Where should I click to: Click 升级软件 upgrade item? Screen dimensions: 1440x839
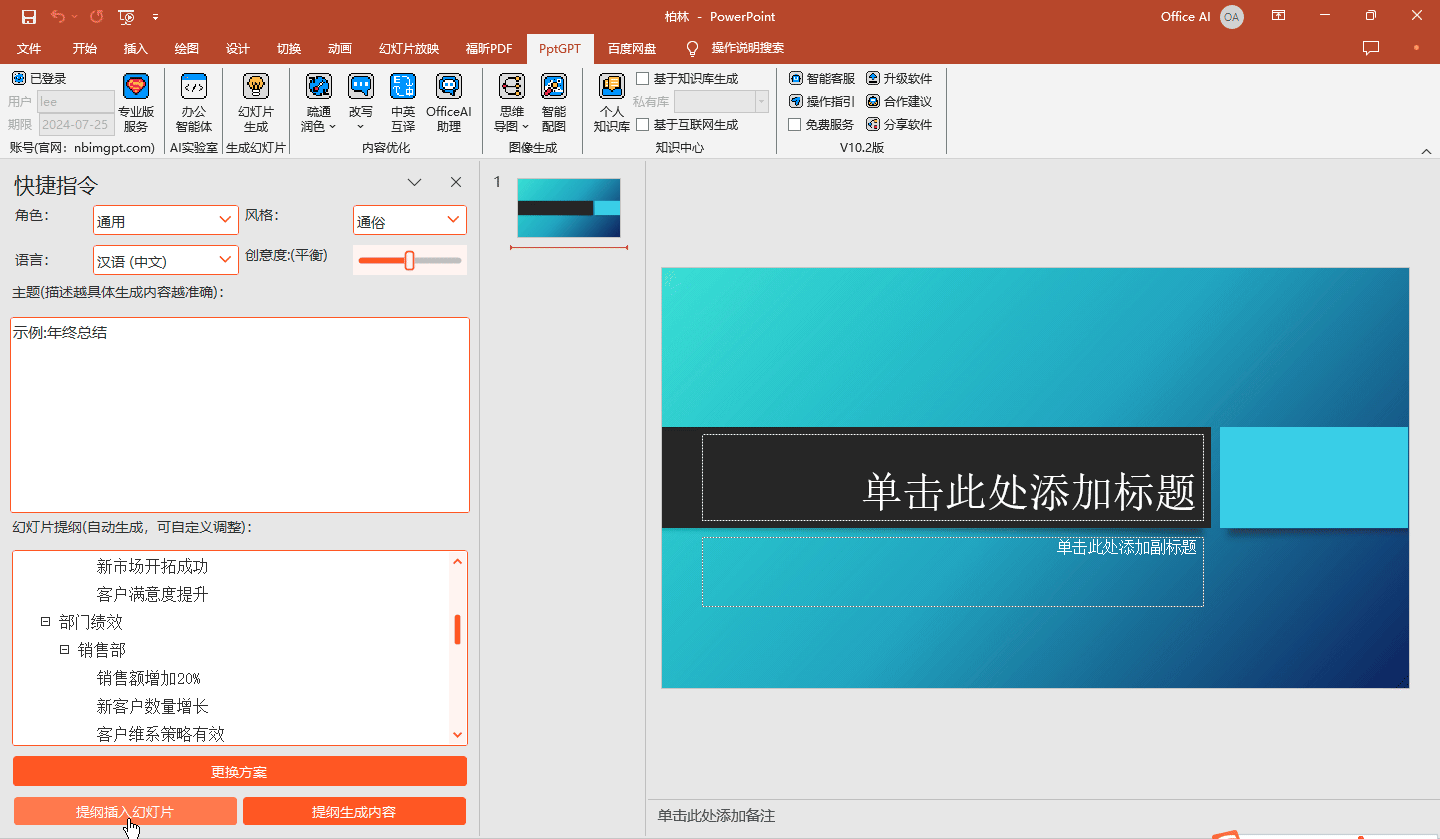click(x=899, y=78)
